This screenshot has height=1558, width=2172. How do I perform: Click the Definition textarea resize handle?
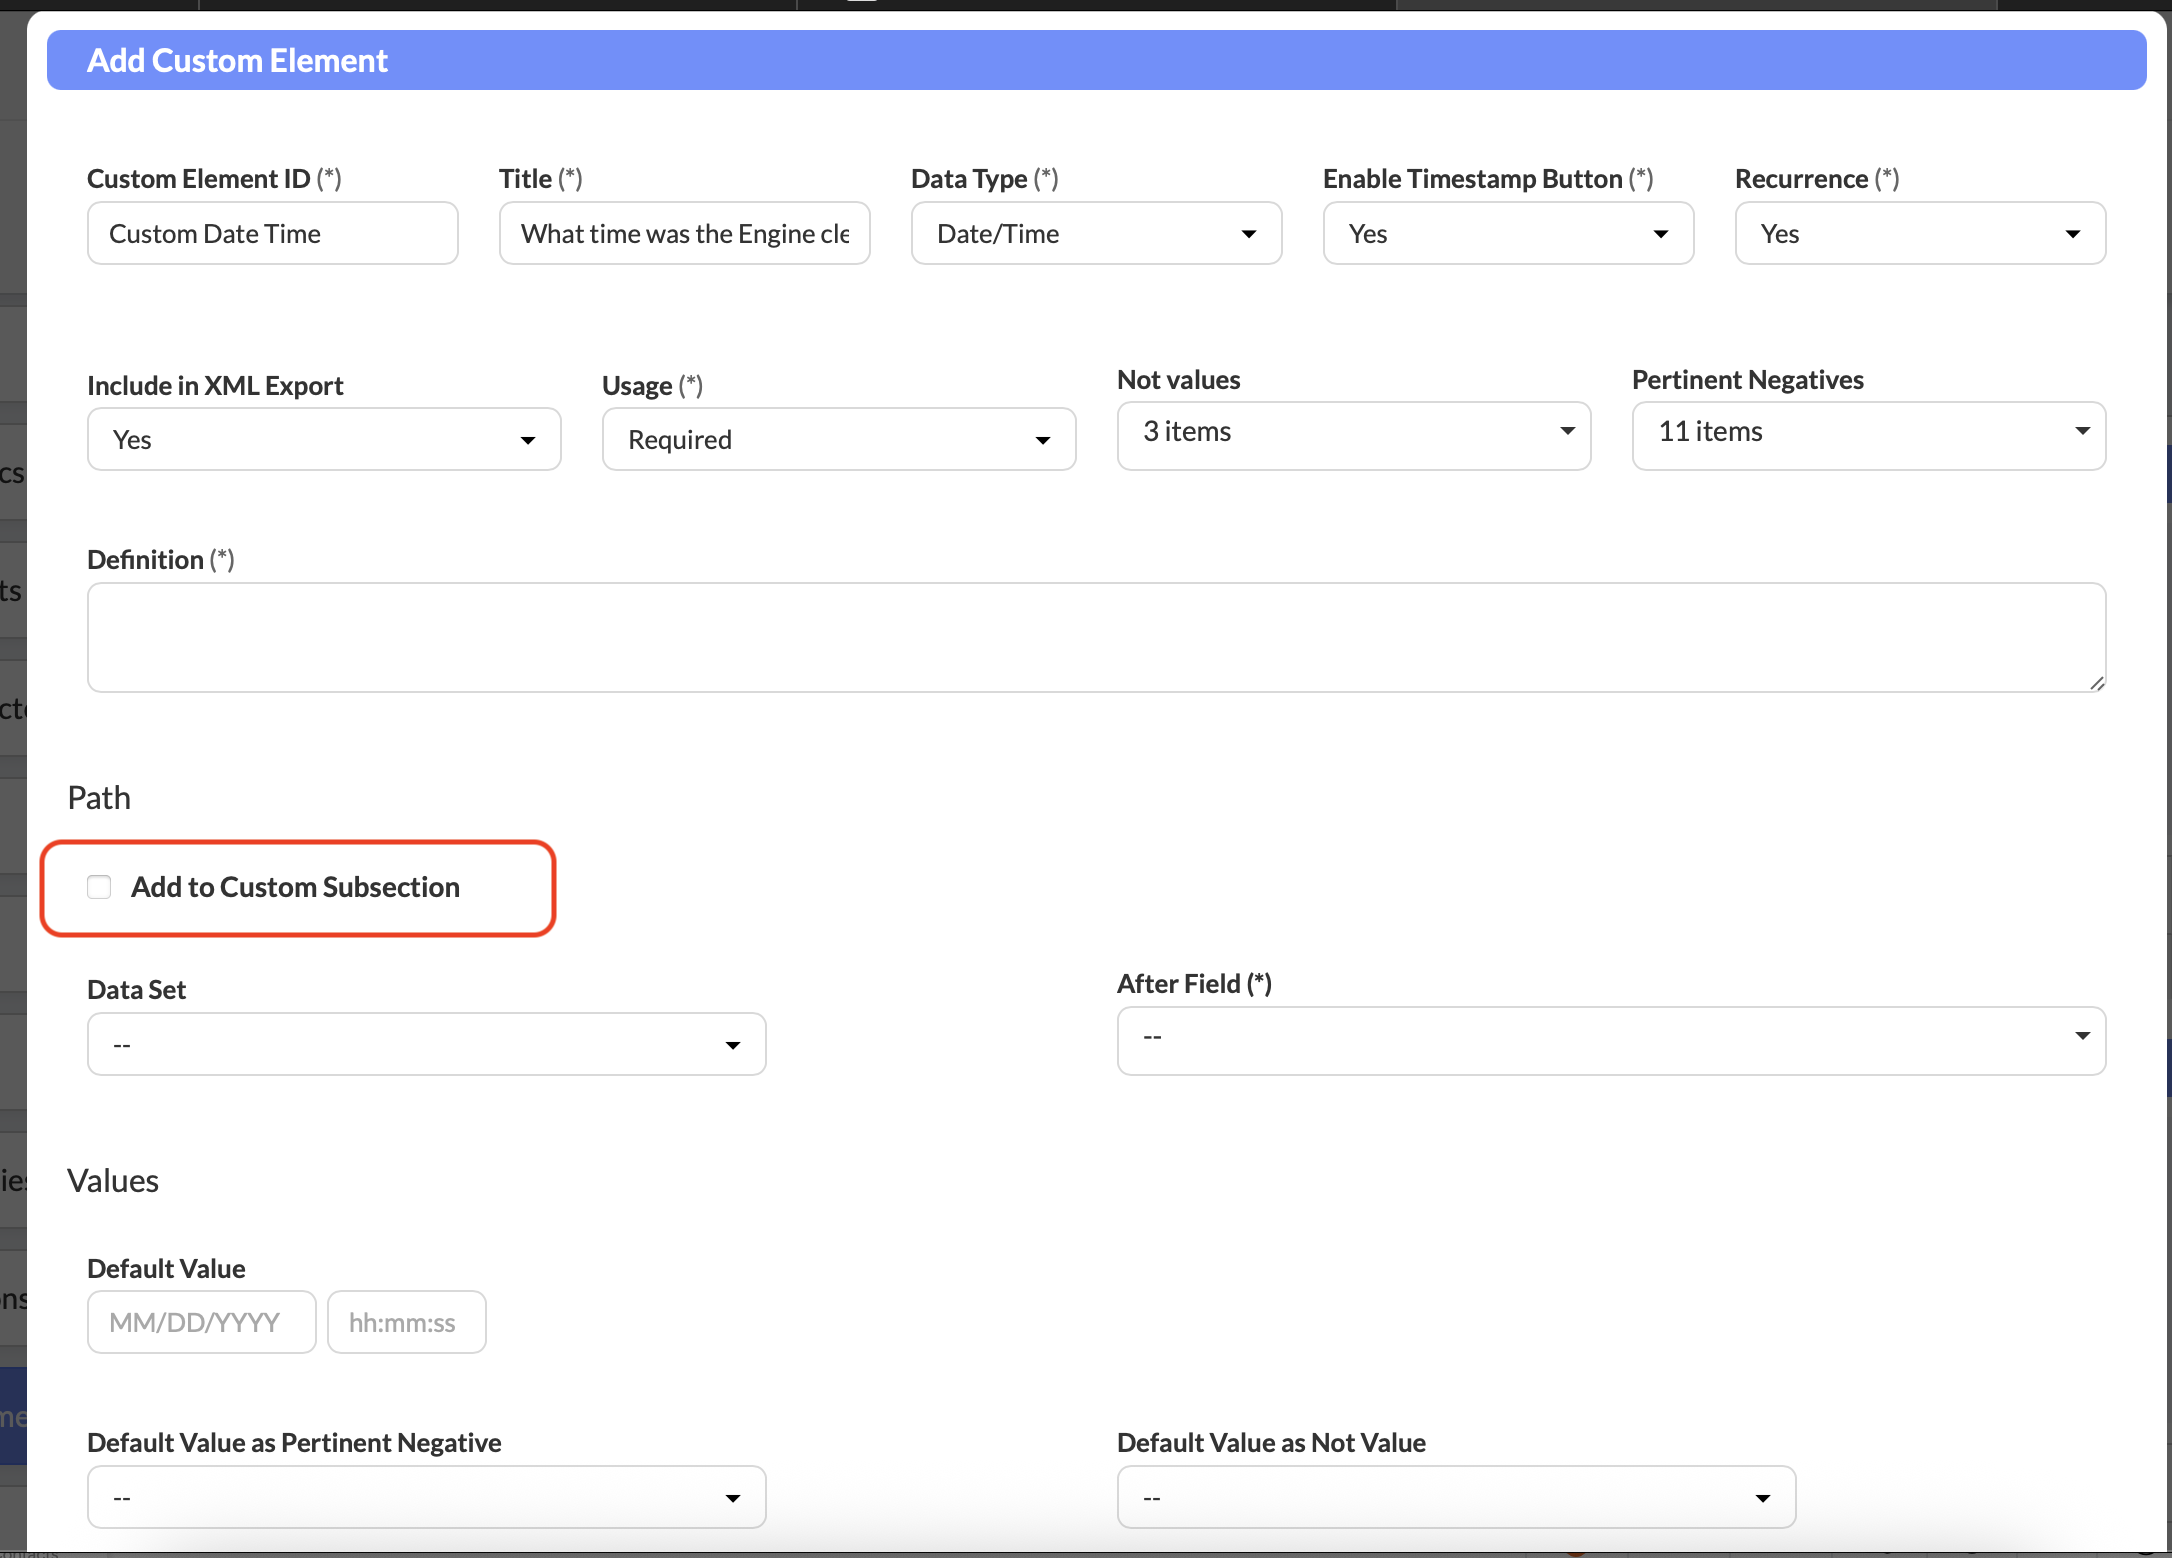click(x=2096, y=683)
